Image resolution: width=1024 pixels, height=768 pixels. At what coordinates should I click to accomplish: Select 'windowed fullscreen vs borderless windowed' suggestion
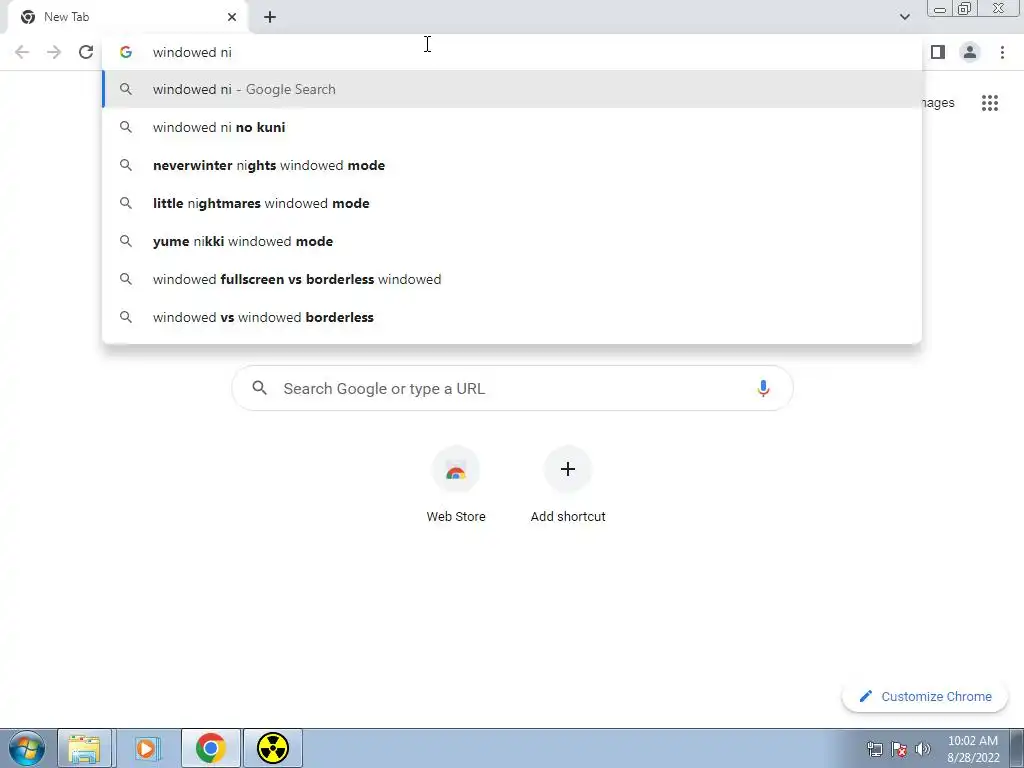(x=512, y=279)
